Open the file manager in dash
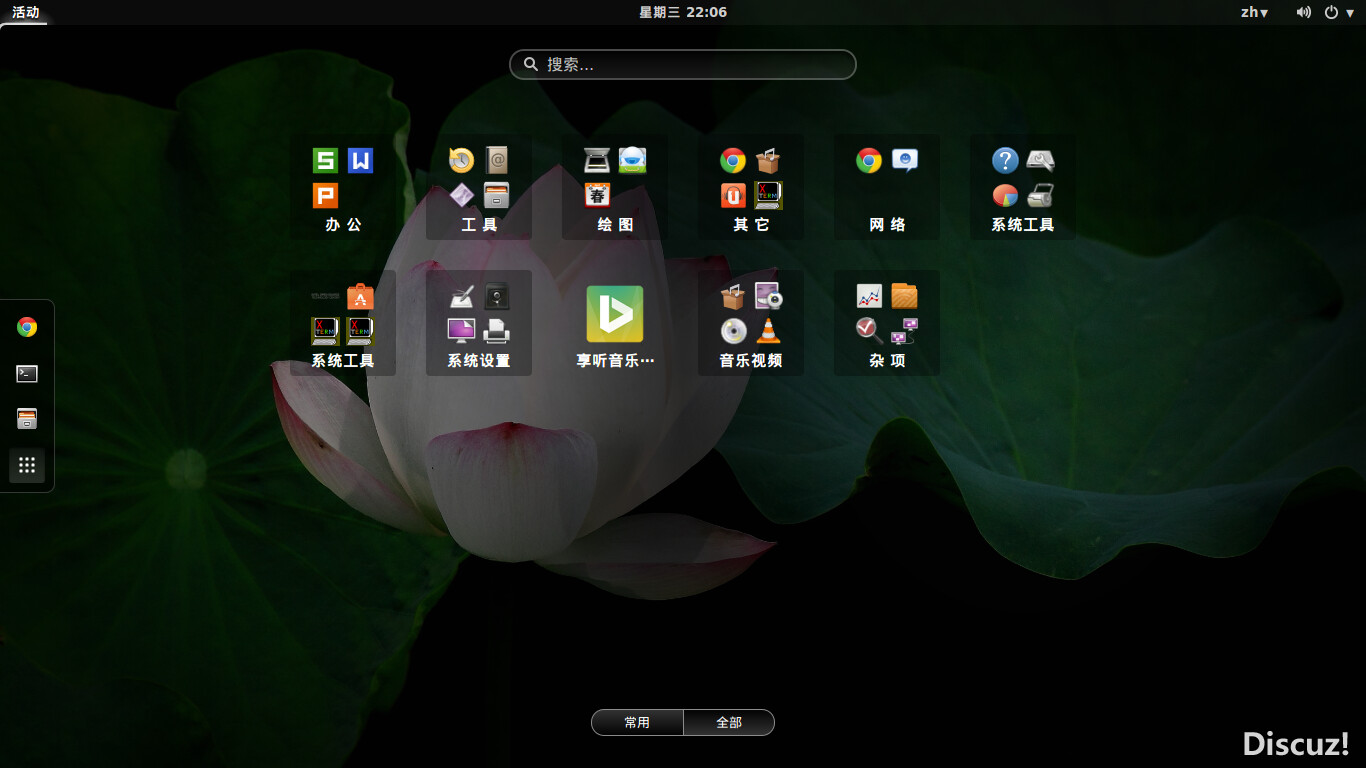Screen dimensions: 1366x768 (27, 419)
